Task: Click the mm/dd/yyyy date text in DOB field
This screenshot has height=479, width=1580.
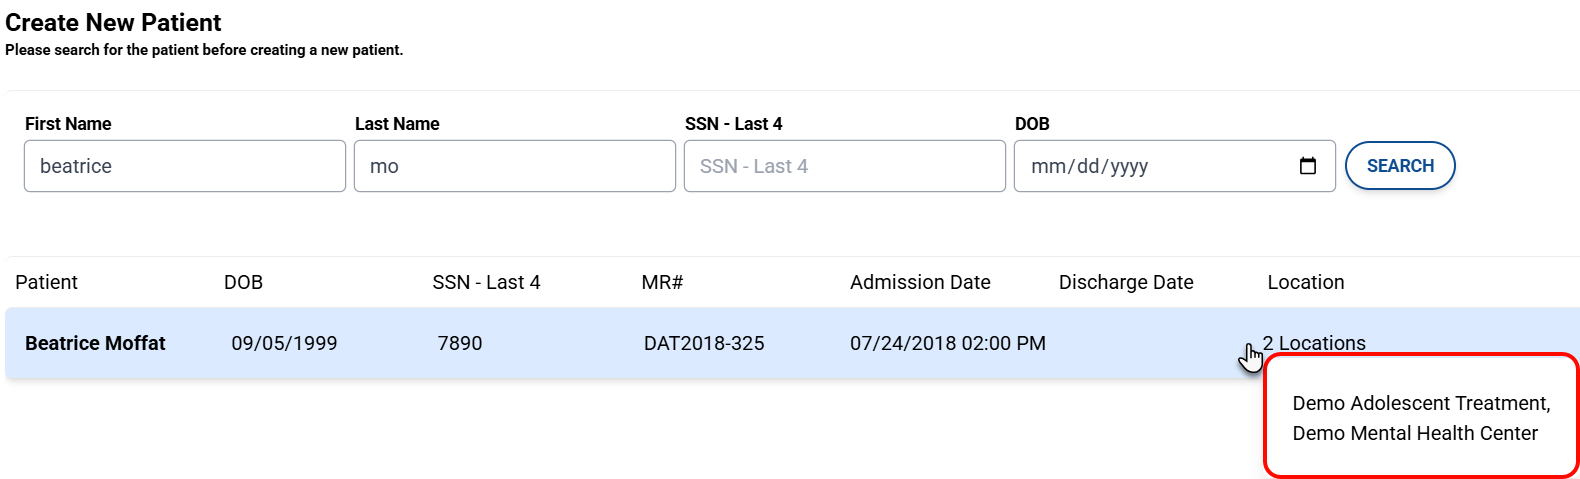Action: click(x=1089, y=166)
